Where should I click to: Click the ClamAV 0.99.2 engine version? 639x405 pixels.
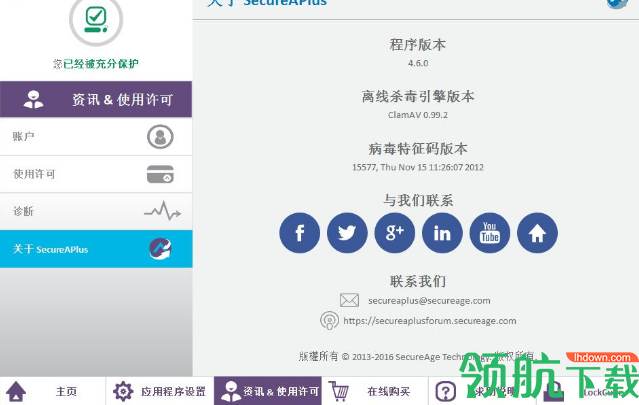418,115
